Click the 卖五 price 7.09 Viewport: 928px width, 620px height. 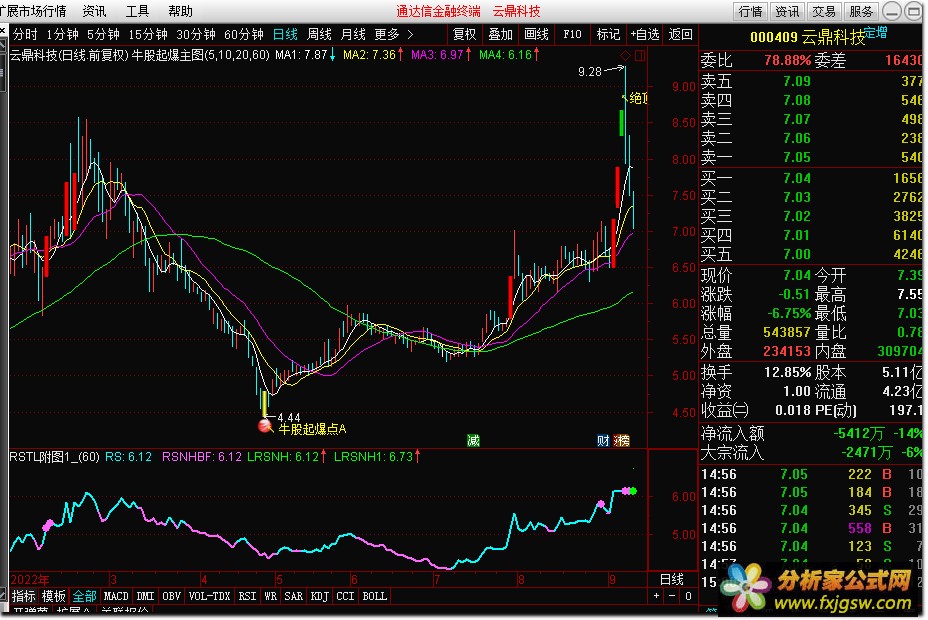(797, 81)
